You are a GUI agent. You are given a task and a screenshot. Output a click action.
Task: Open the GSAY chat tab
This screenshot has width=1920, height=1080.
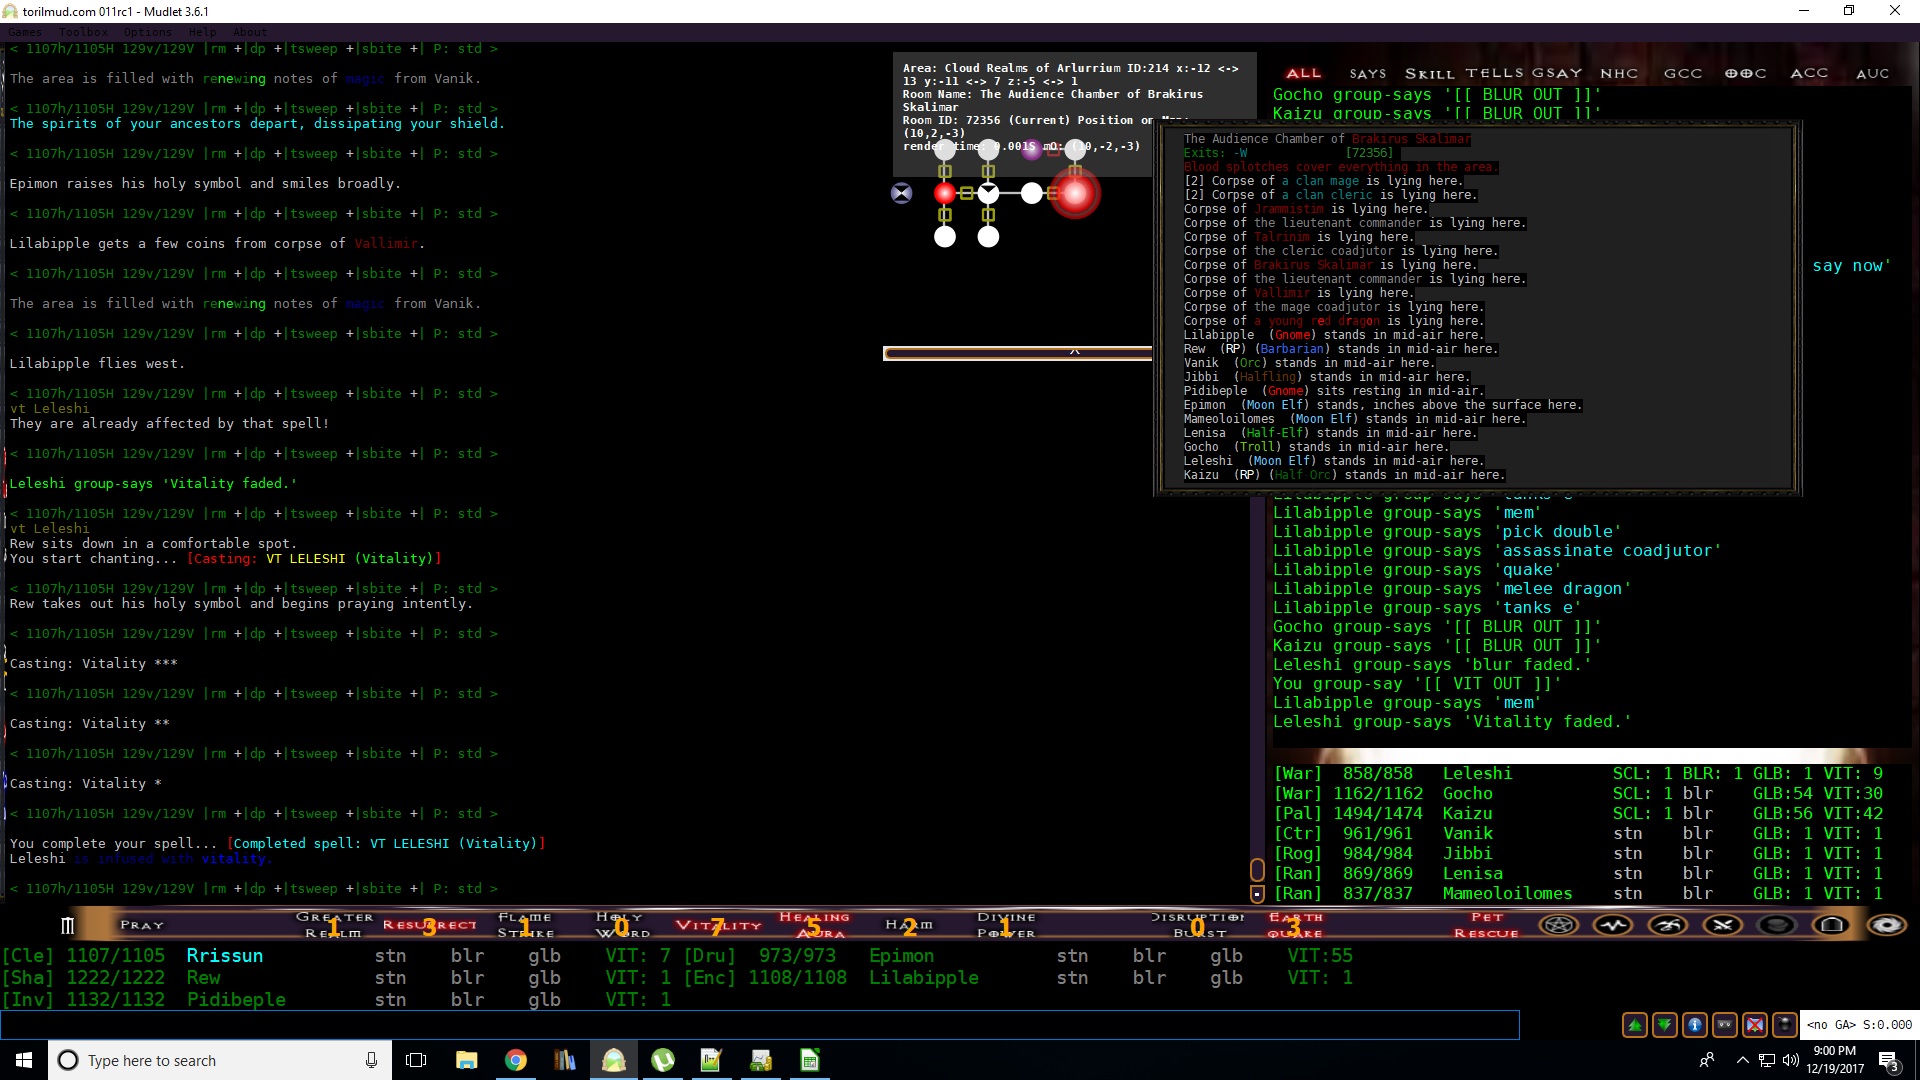coord(1557,73)
